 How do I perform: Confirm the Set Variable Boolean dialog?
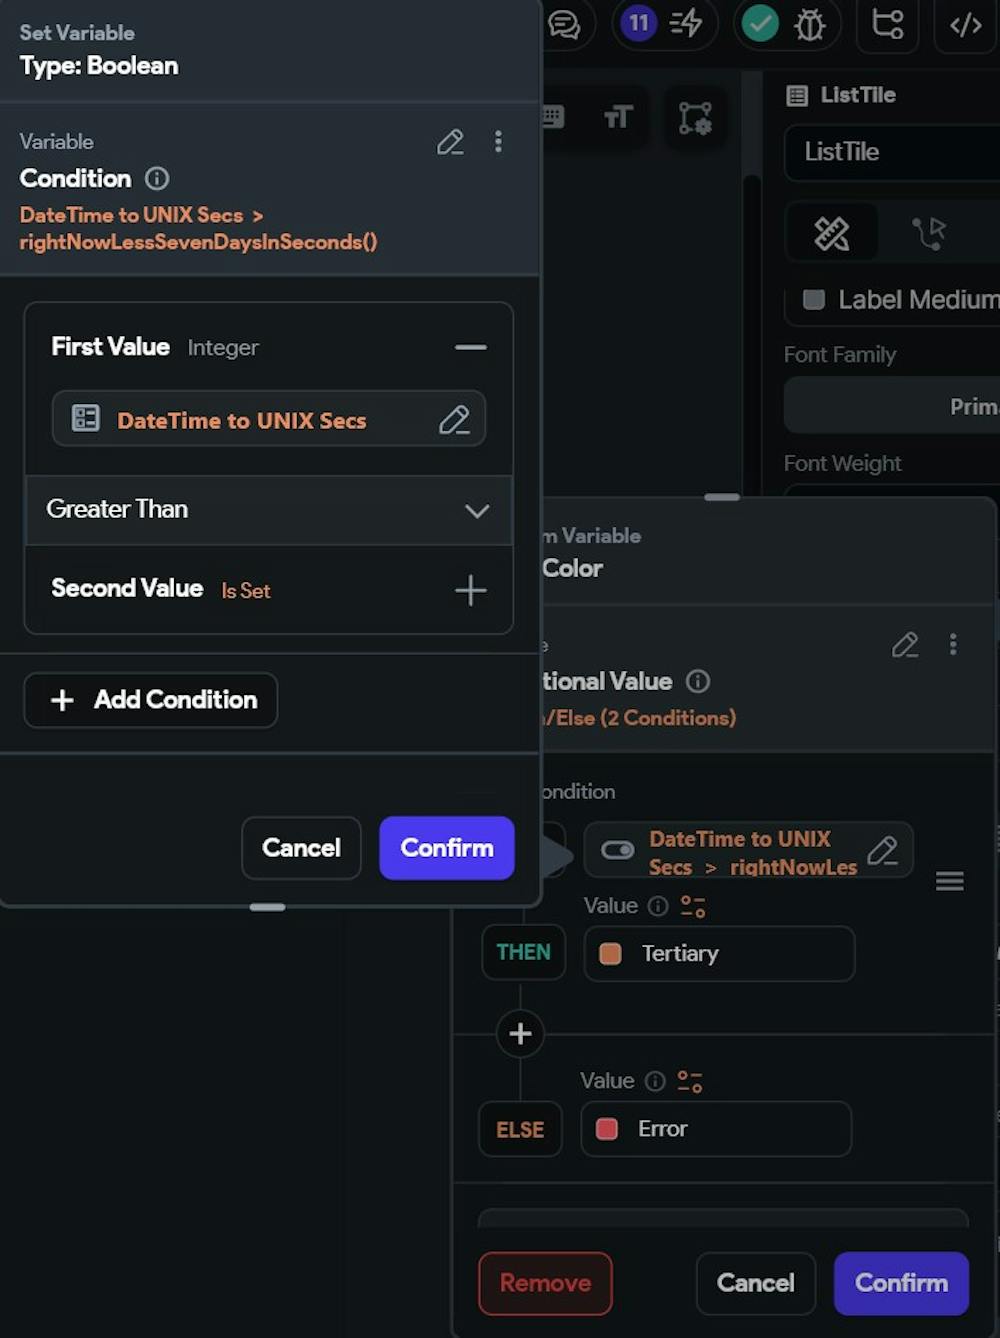pyautogui.click(x=446, y=848)
